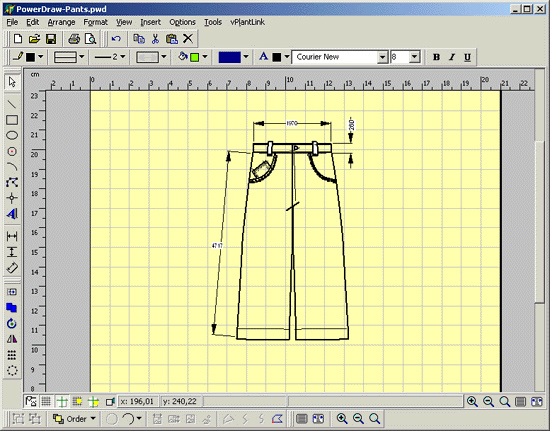Select the Ellipse tool
Viewport: 550px width, 431px height.
(x=12, y=135)
